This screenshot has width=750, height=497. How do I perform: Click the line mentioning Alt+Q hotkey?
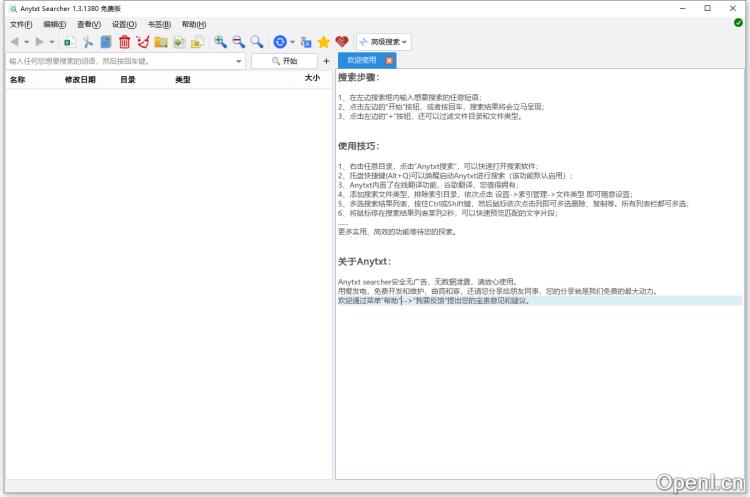point(455,176)
